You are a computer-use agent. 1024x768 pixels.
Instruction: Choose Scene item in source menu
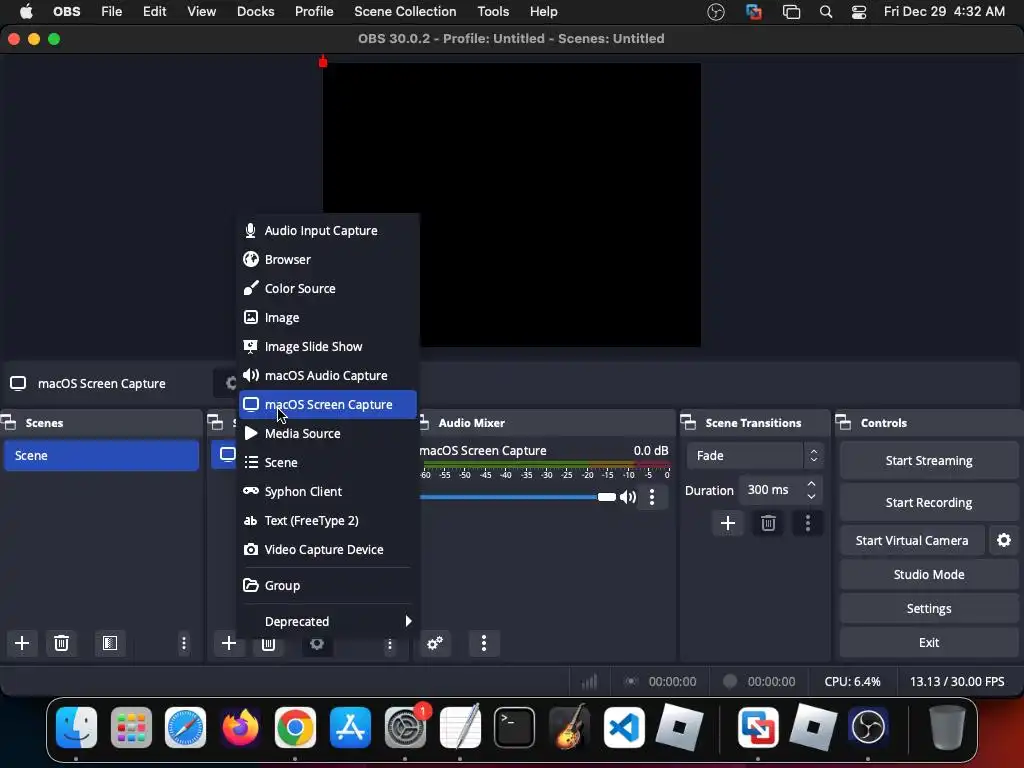tap(327, 462)
